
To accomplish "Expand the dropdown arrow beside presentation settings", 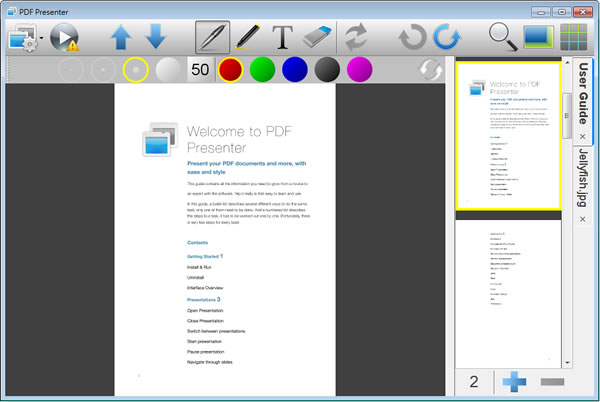I will pyautogui.click(x=41, y=37).
